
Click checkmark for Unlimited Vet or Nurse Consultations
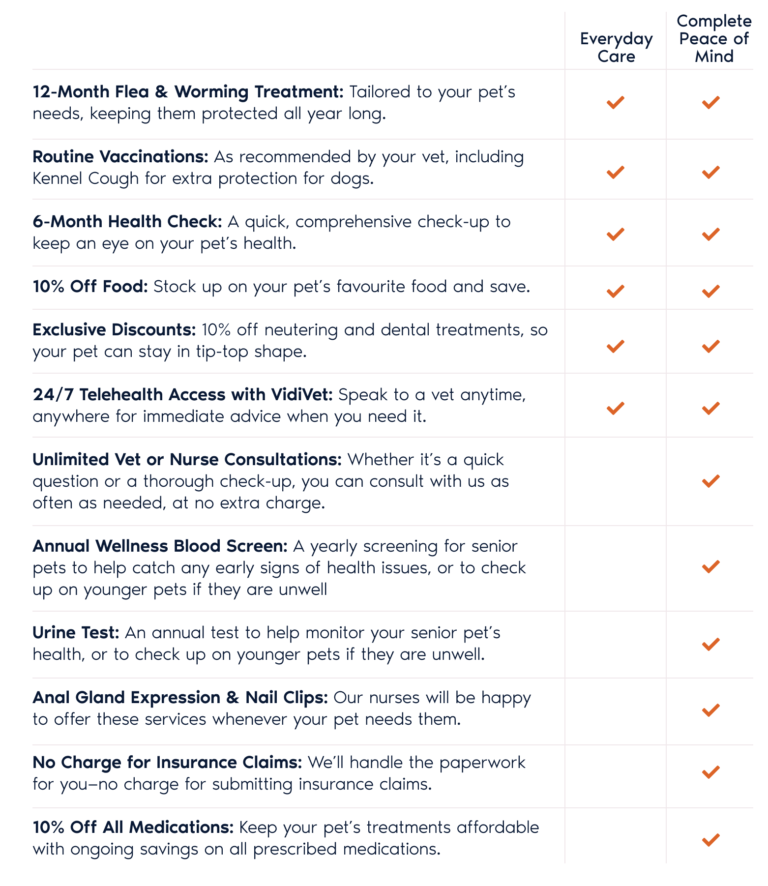point(711,481)
